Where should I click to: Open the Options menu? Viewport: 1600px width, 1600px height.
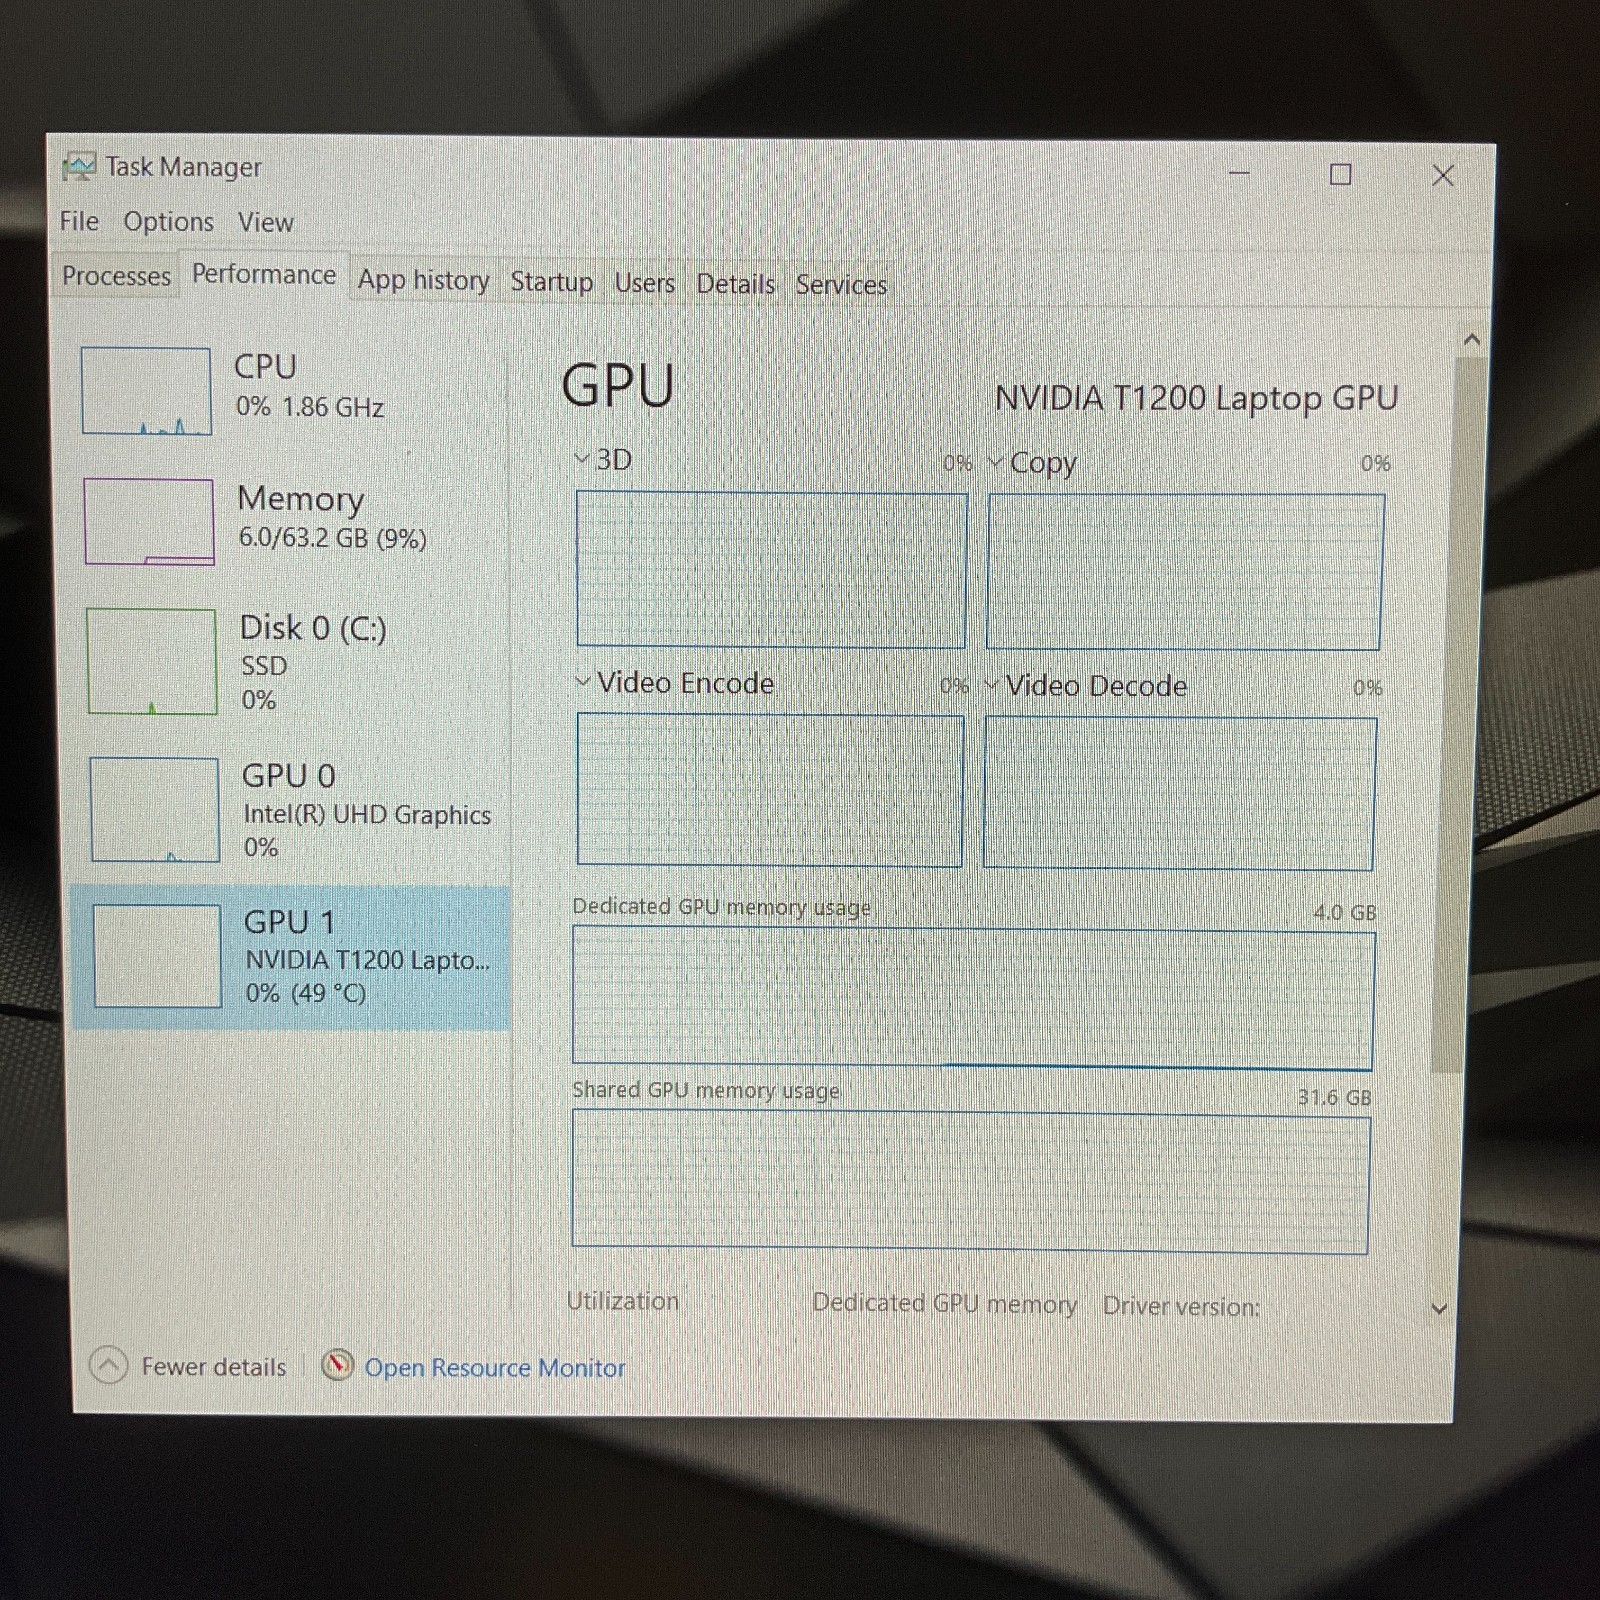click(x=168, y=222)
